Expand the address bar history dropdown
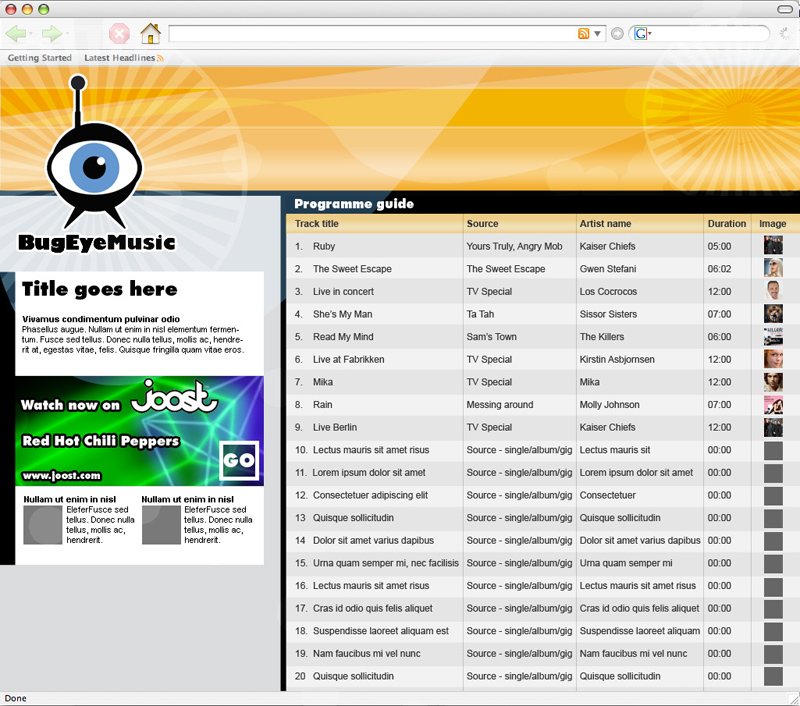Viewport: 800px width, 706px height. 598,34
